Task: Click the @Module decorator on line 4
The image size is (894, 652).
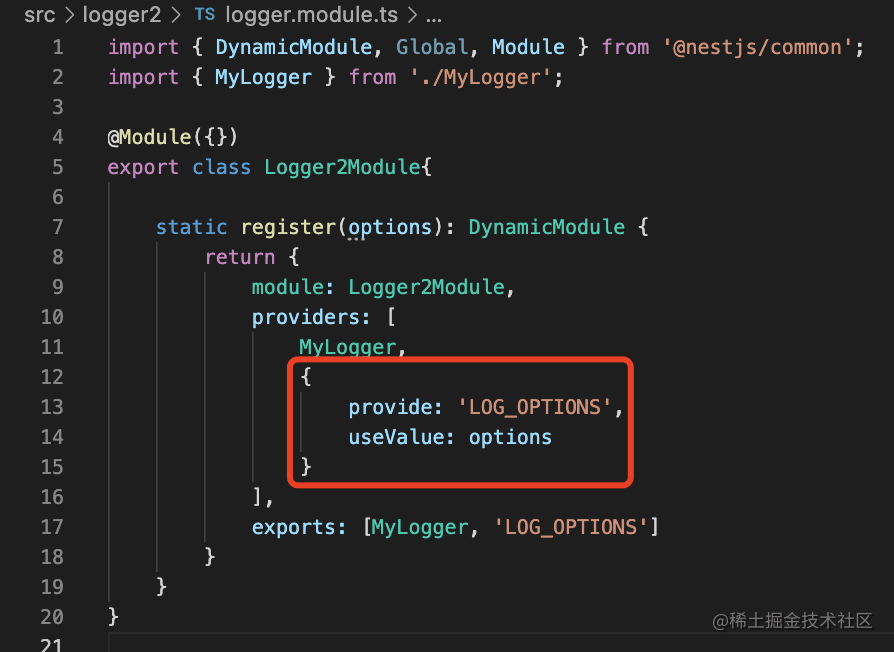Action: tap(149, 137)
